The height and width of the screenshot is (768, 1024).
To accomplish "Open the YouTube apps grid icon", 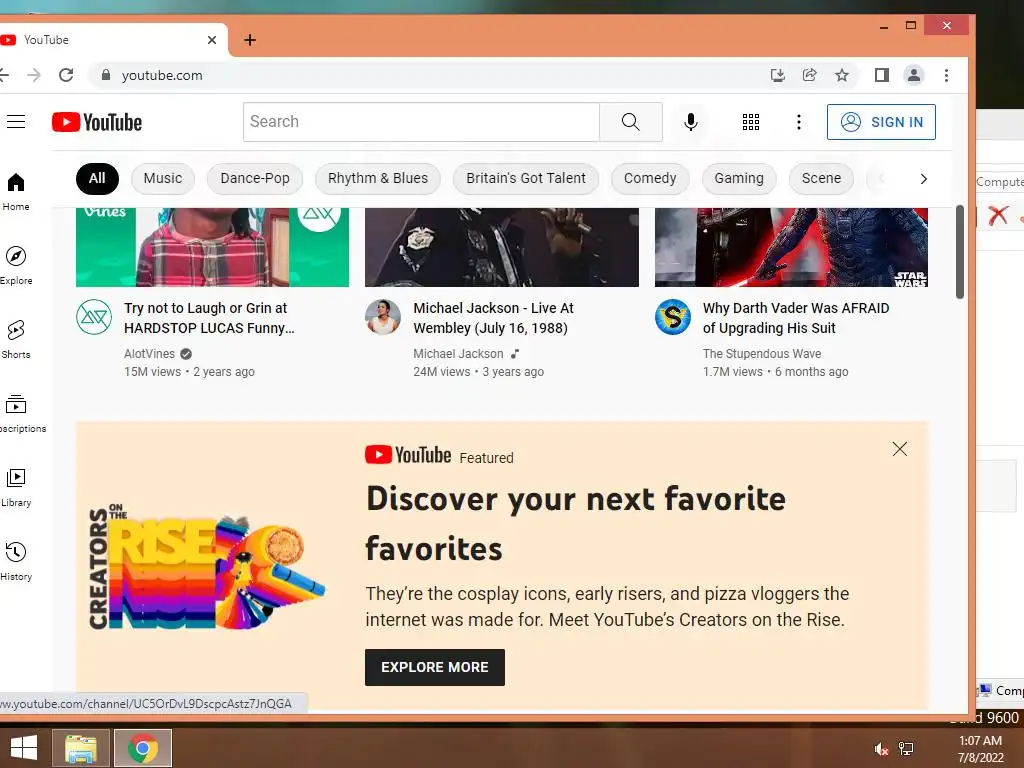I will point(751,121).
